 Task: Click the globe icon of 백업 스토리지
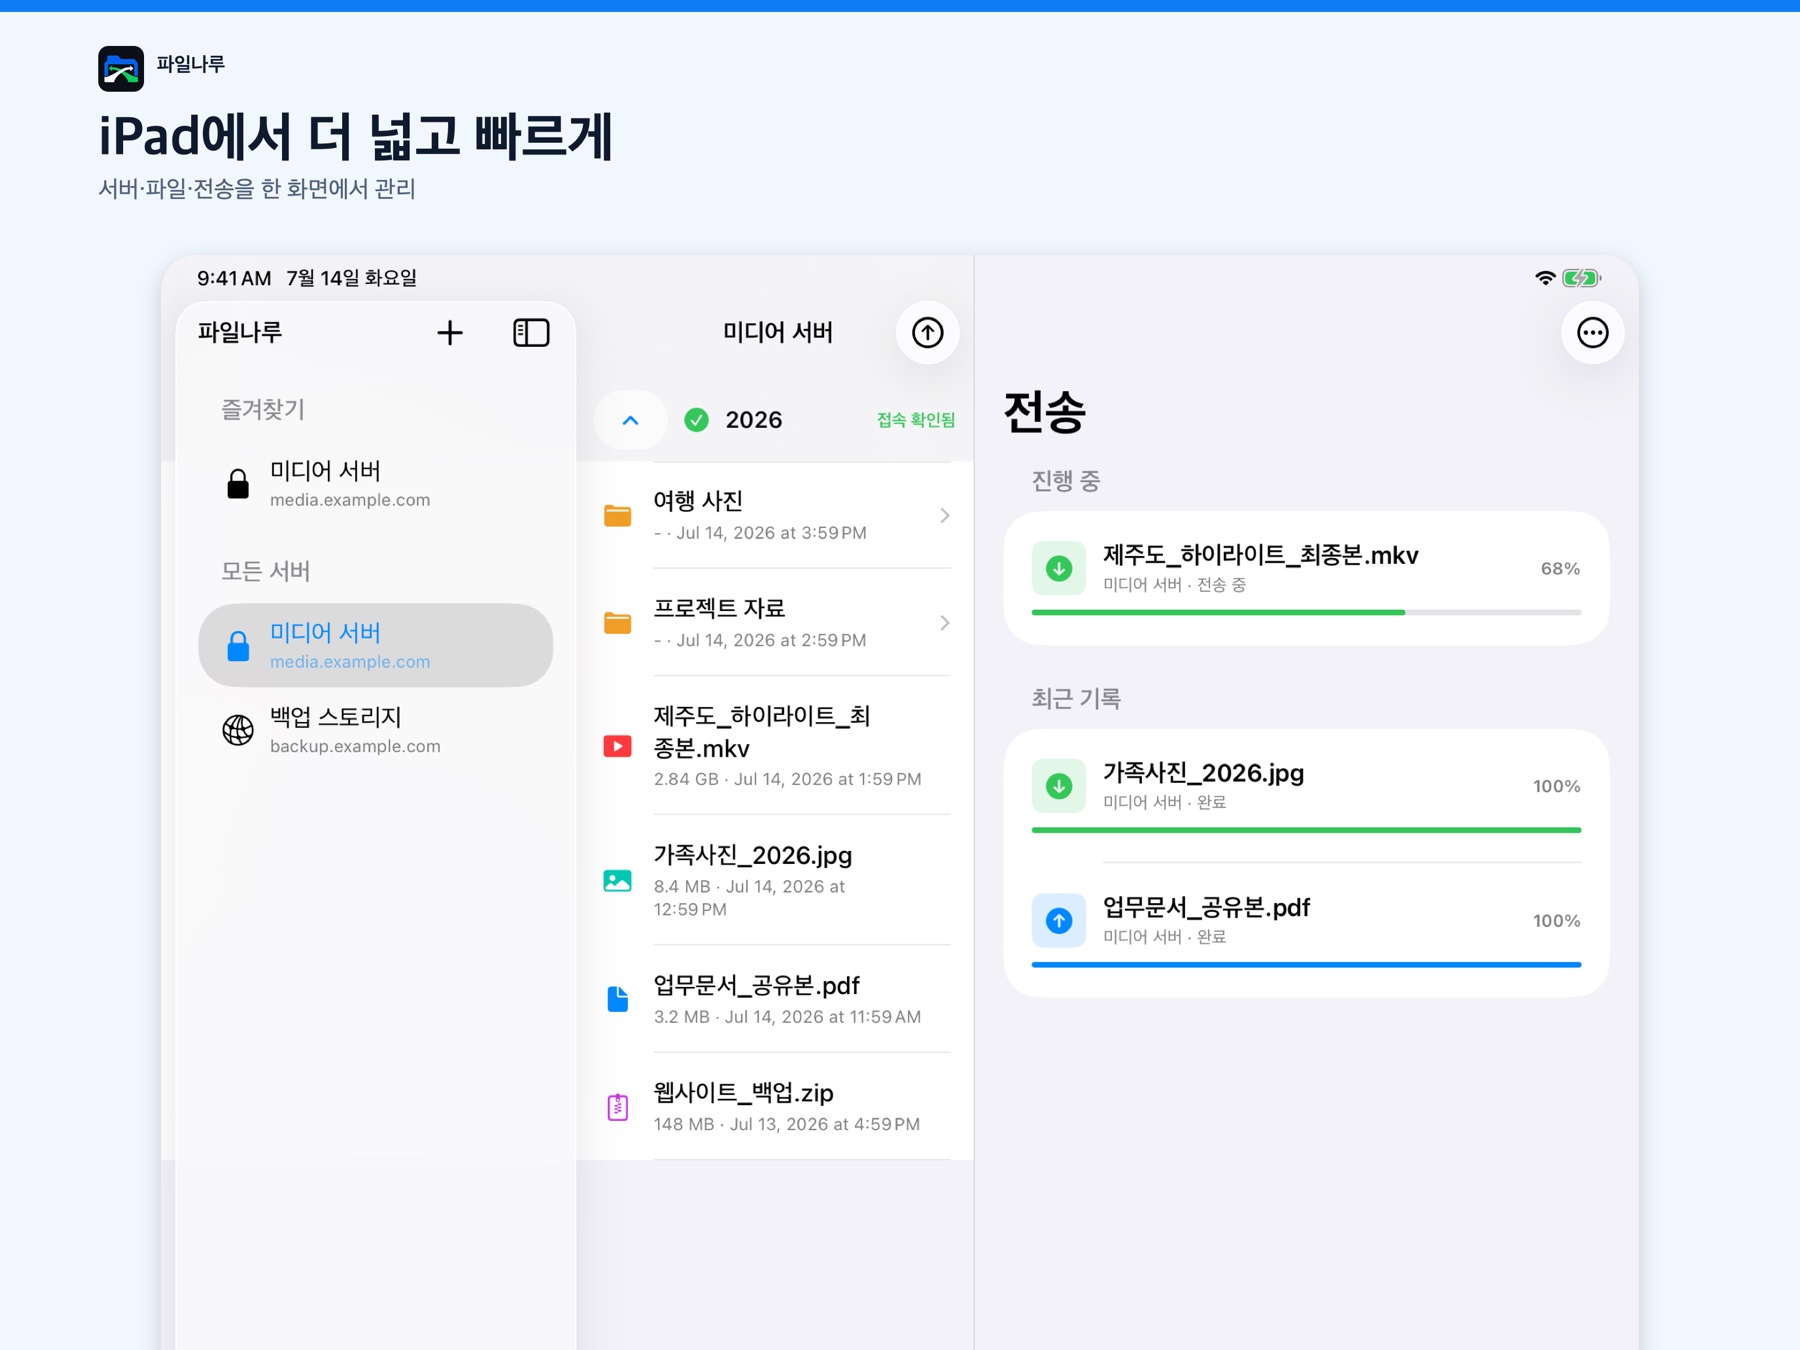pos(238,730)
